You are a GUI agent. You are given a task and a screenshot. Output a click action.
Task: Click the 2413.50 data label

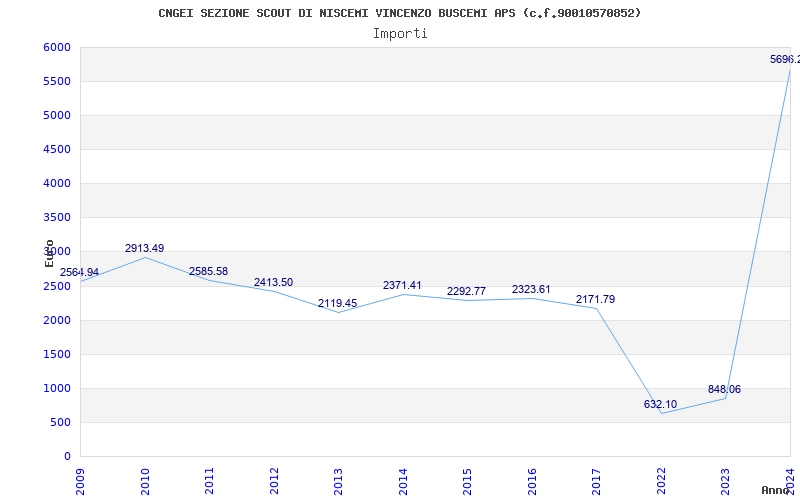coord(273,283)
